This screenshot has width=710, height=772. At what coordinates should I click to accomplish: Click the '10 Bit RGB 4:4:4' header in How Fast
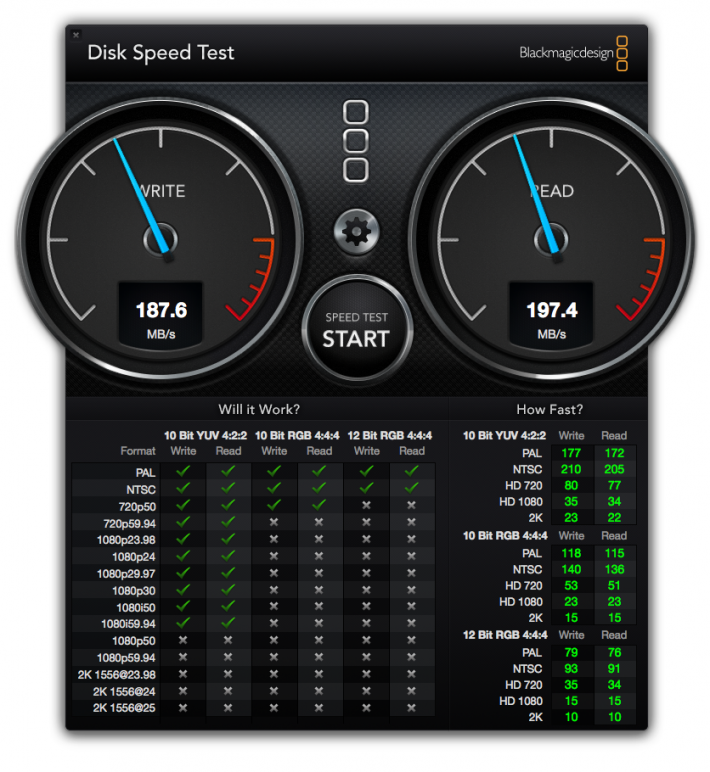coord(505,536)
